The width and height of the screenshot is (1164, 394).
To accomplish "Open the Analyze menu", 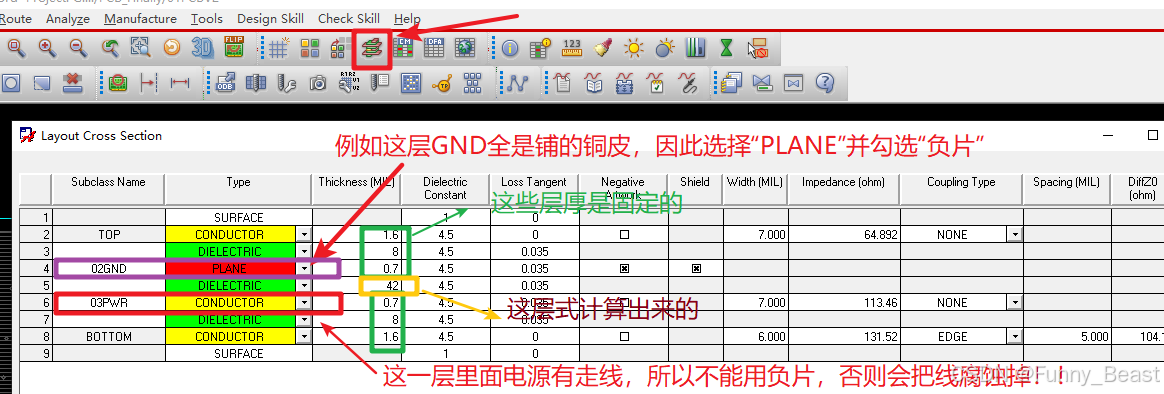I will 68,19.
